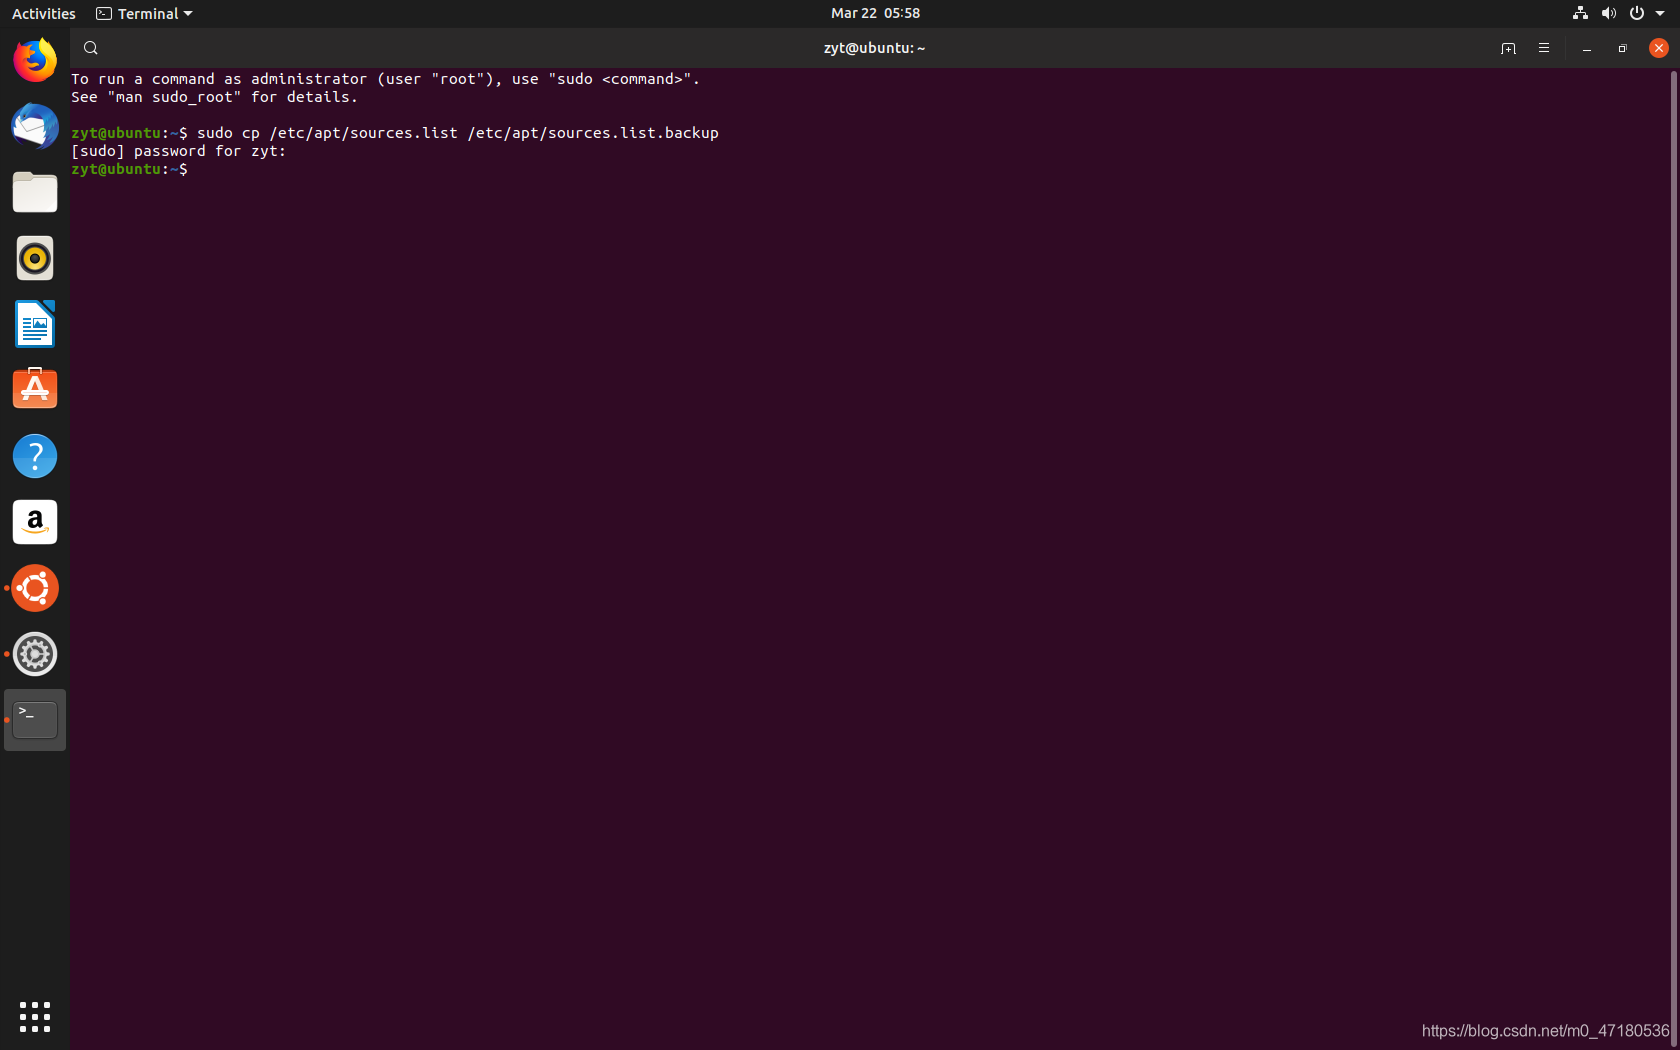This screenshot has width=1680, height=1050.
Task: Show all applications grid
Action: click(x=35, y=1017)
